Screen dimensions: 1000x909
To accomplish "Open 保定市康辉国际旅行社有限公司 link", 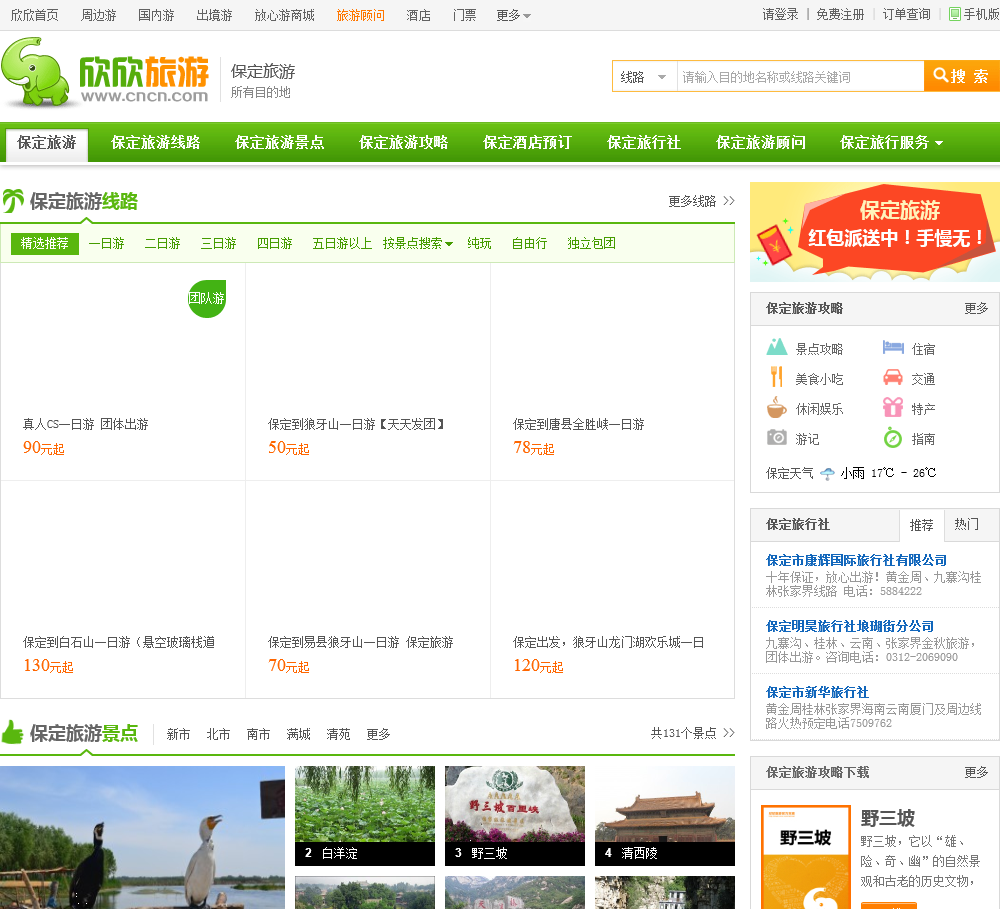I will coord(857,560).
